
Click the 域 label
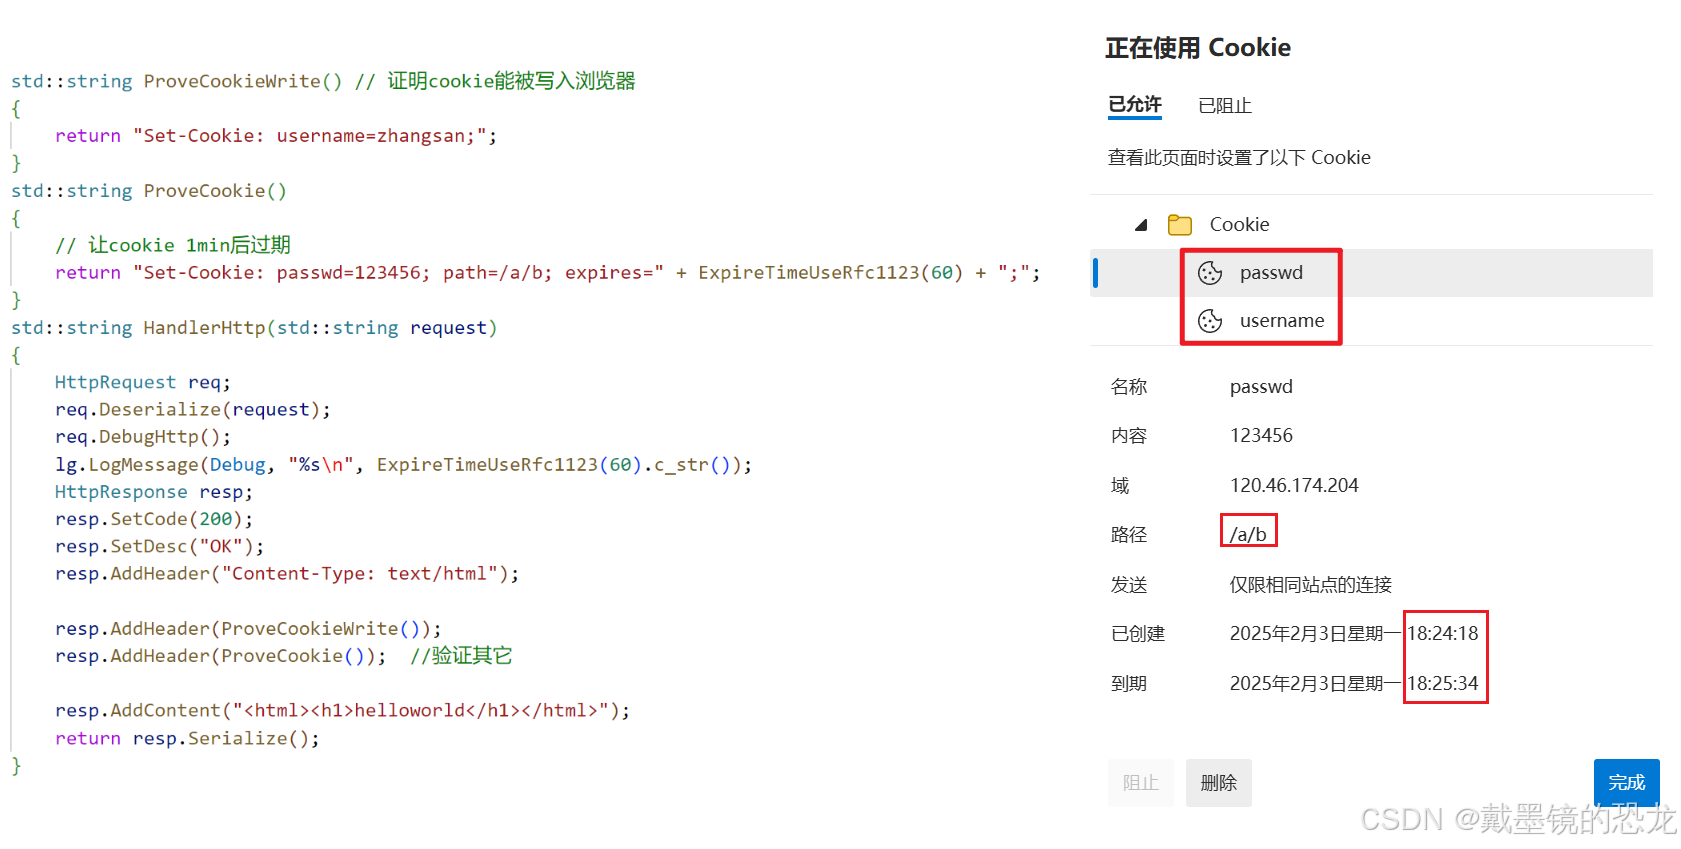click(x=1120, y=486)
